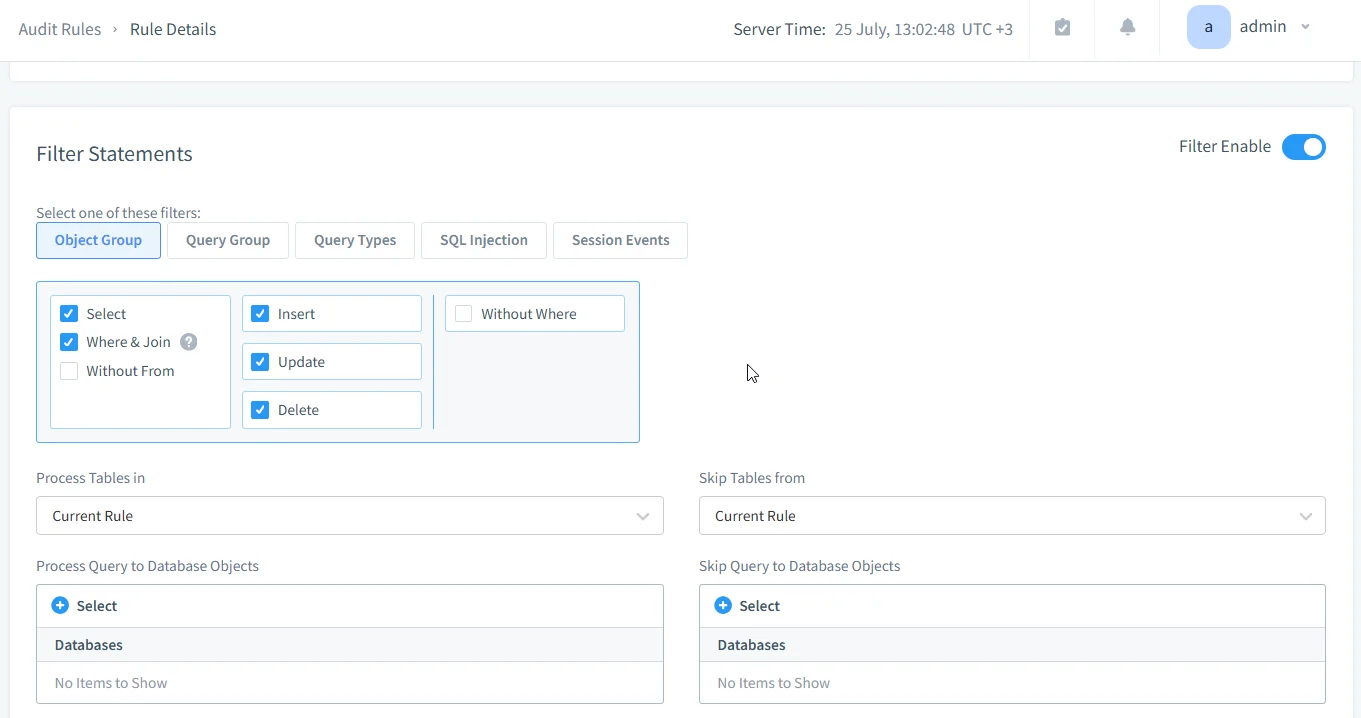Click the Where & Join help icon

tap(188, 342)
